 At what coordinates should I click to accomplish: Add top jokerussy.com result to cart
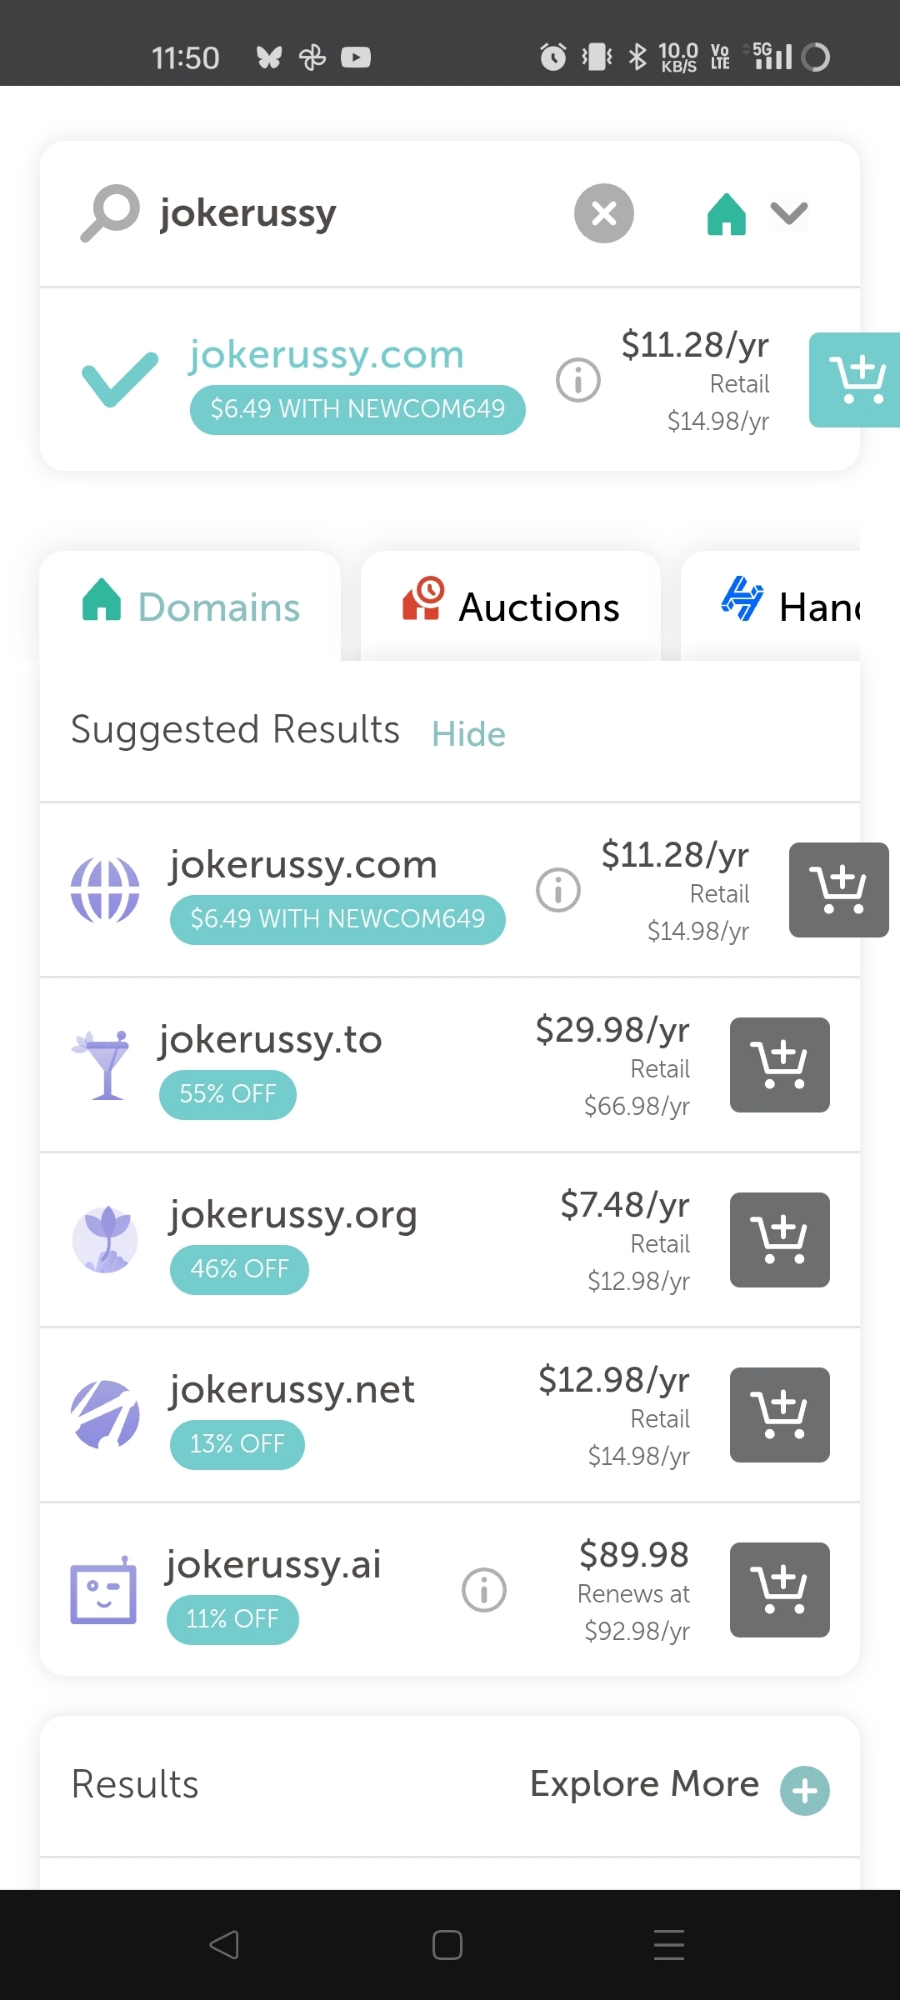[854, 380]
